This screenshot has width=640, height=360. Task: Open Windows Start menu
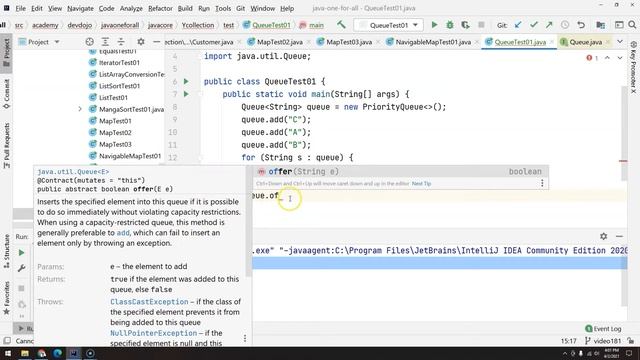click(x=7, y=353)
